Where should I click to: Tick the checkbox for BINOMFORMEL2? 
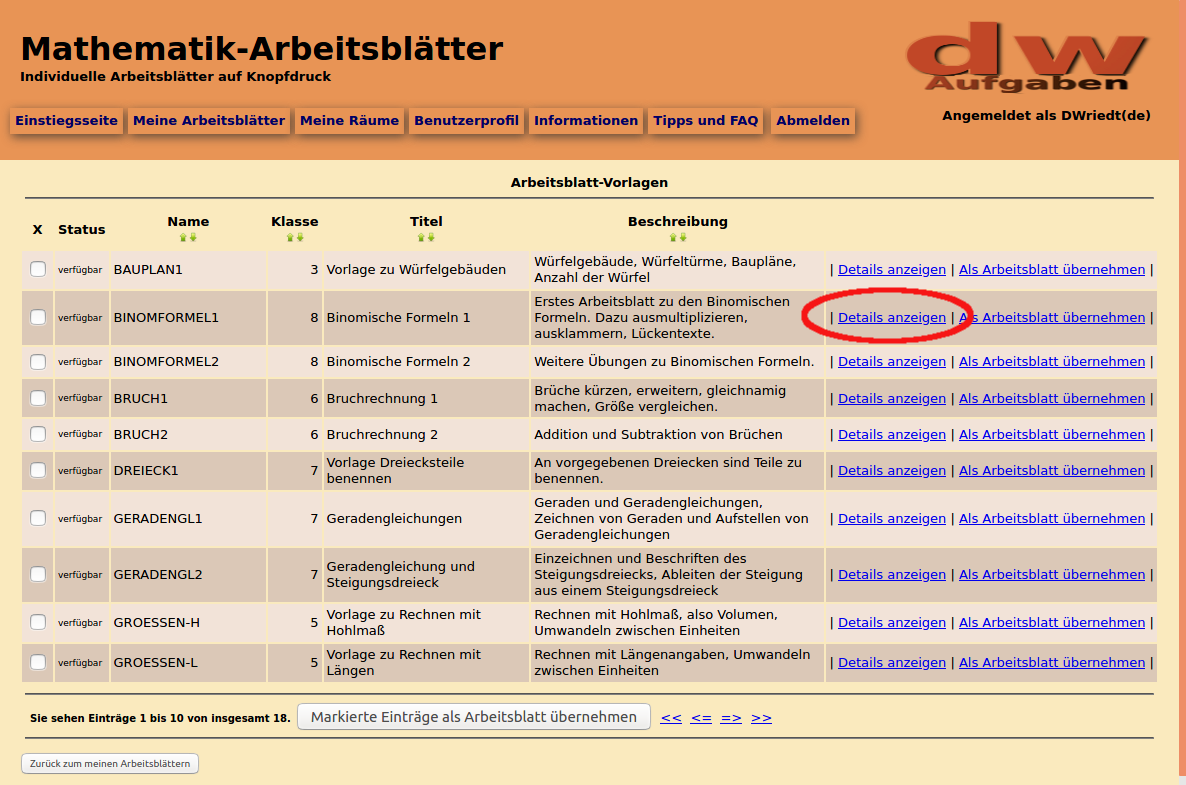click(38, 361)
